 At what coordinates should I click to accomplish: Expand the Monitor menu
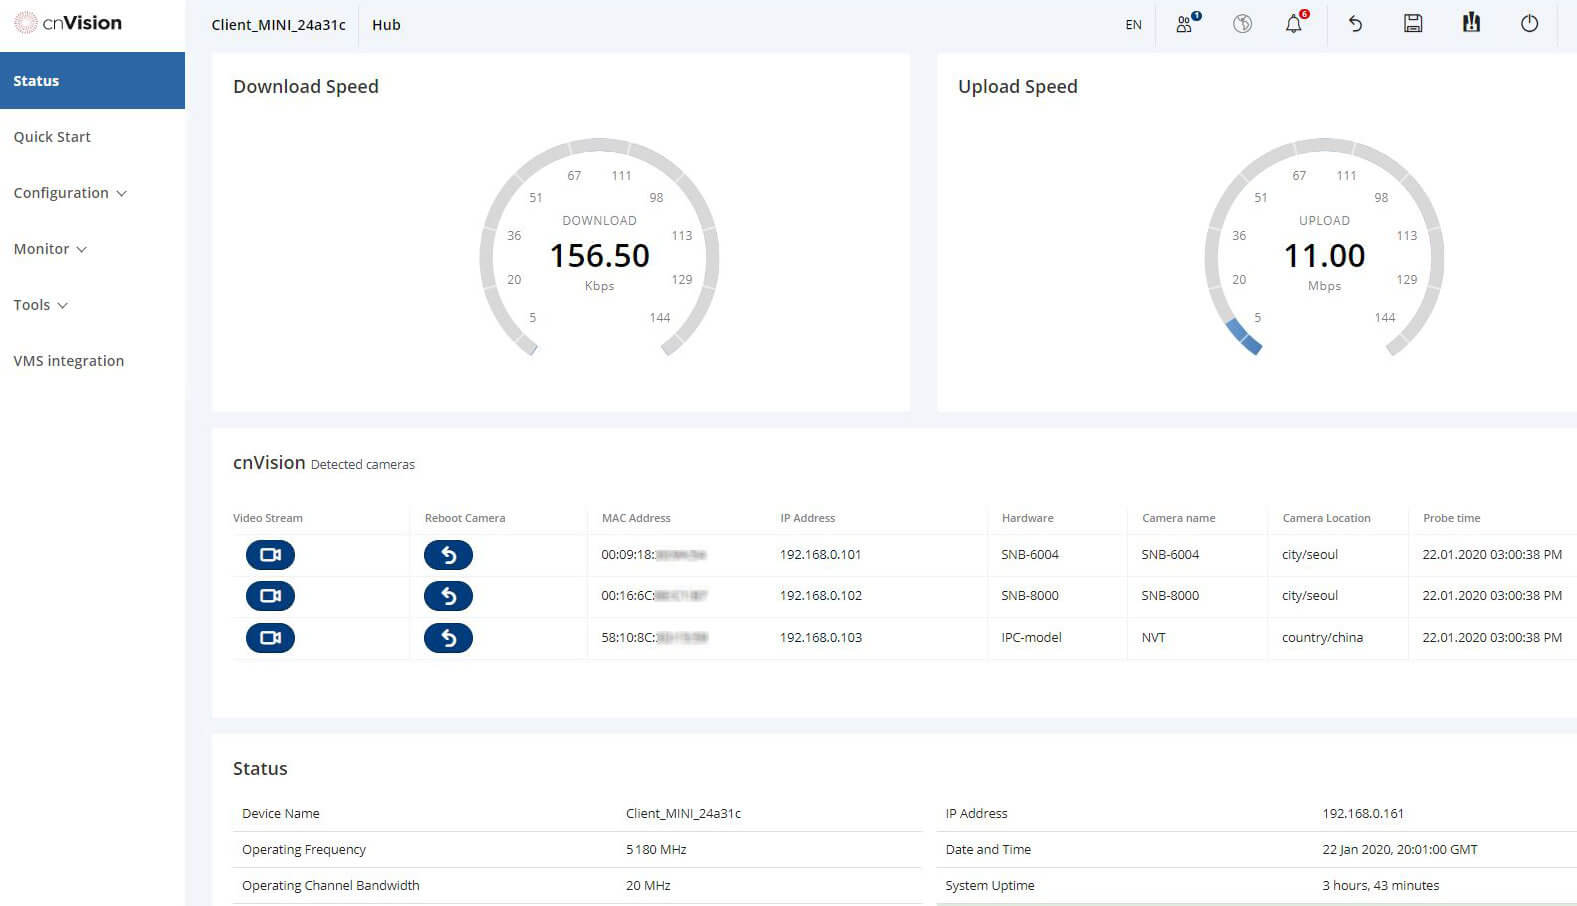50,249
